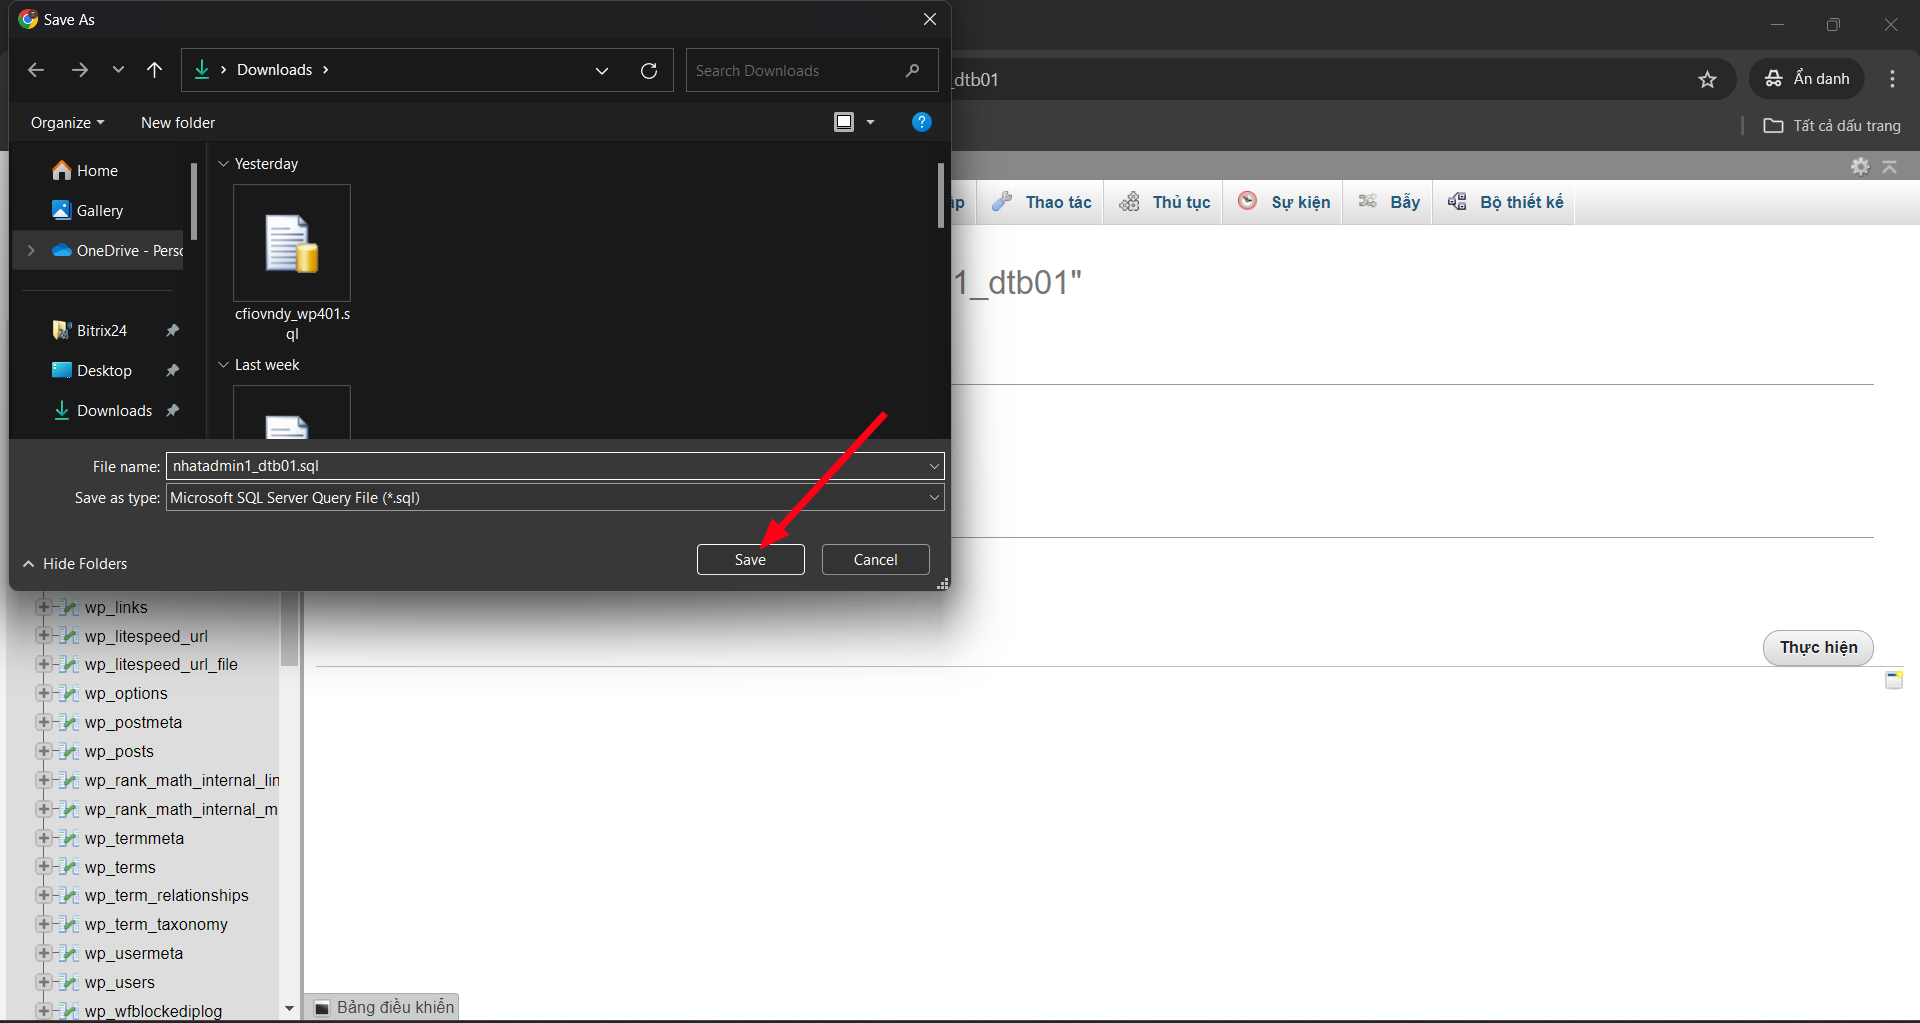The image size is (1920, 1023).
Task: Click Hide Folders
Action: tap(75, 564)
